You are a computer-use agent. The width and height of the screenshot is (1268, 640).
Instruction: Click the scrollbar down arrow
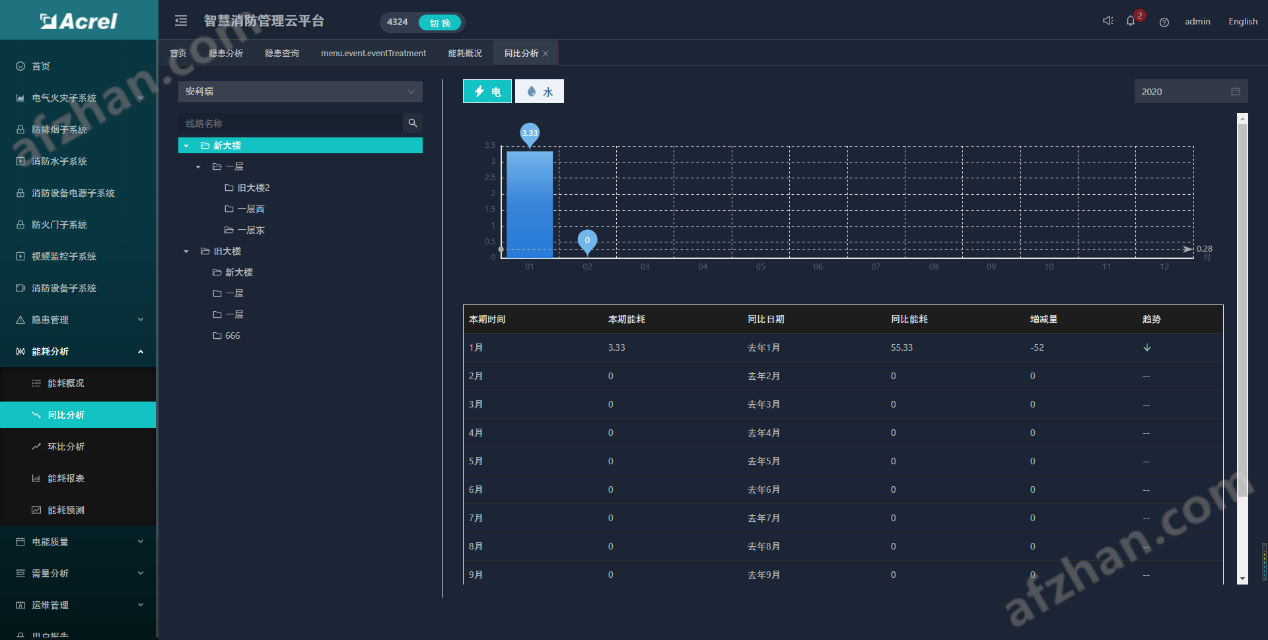[x=1243, y=578]
